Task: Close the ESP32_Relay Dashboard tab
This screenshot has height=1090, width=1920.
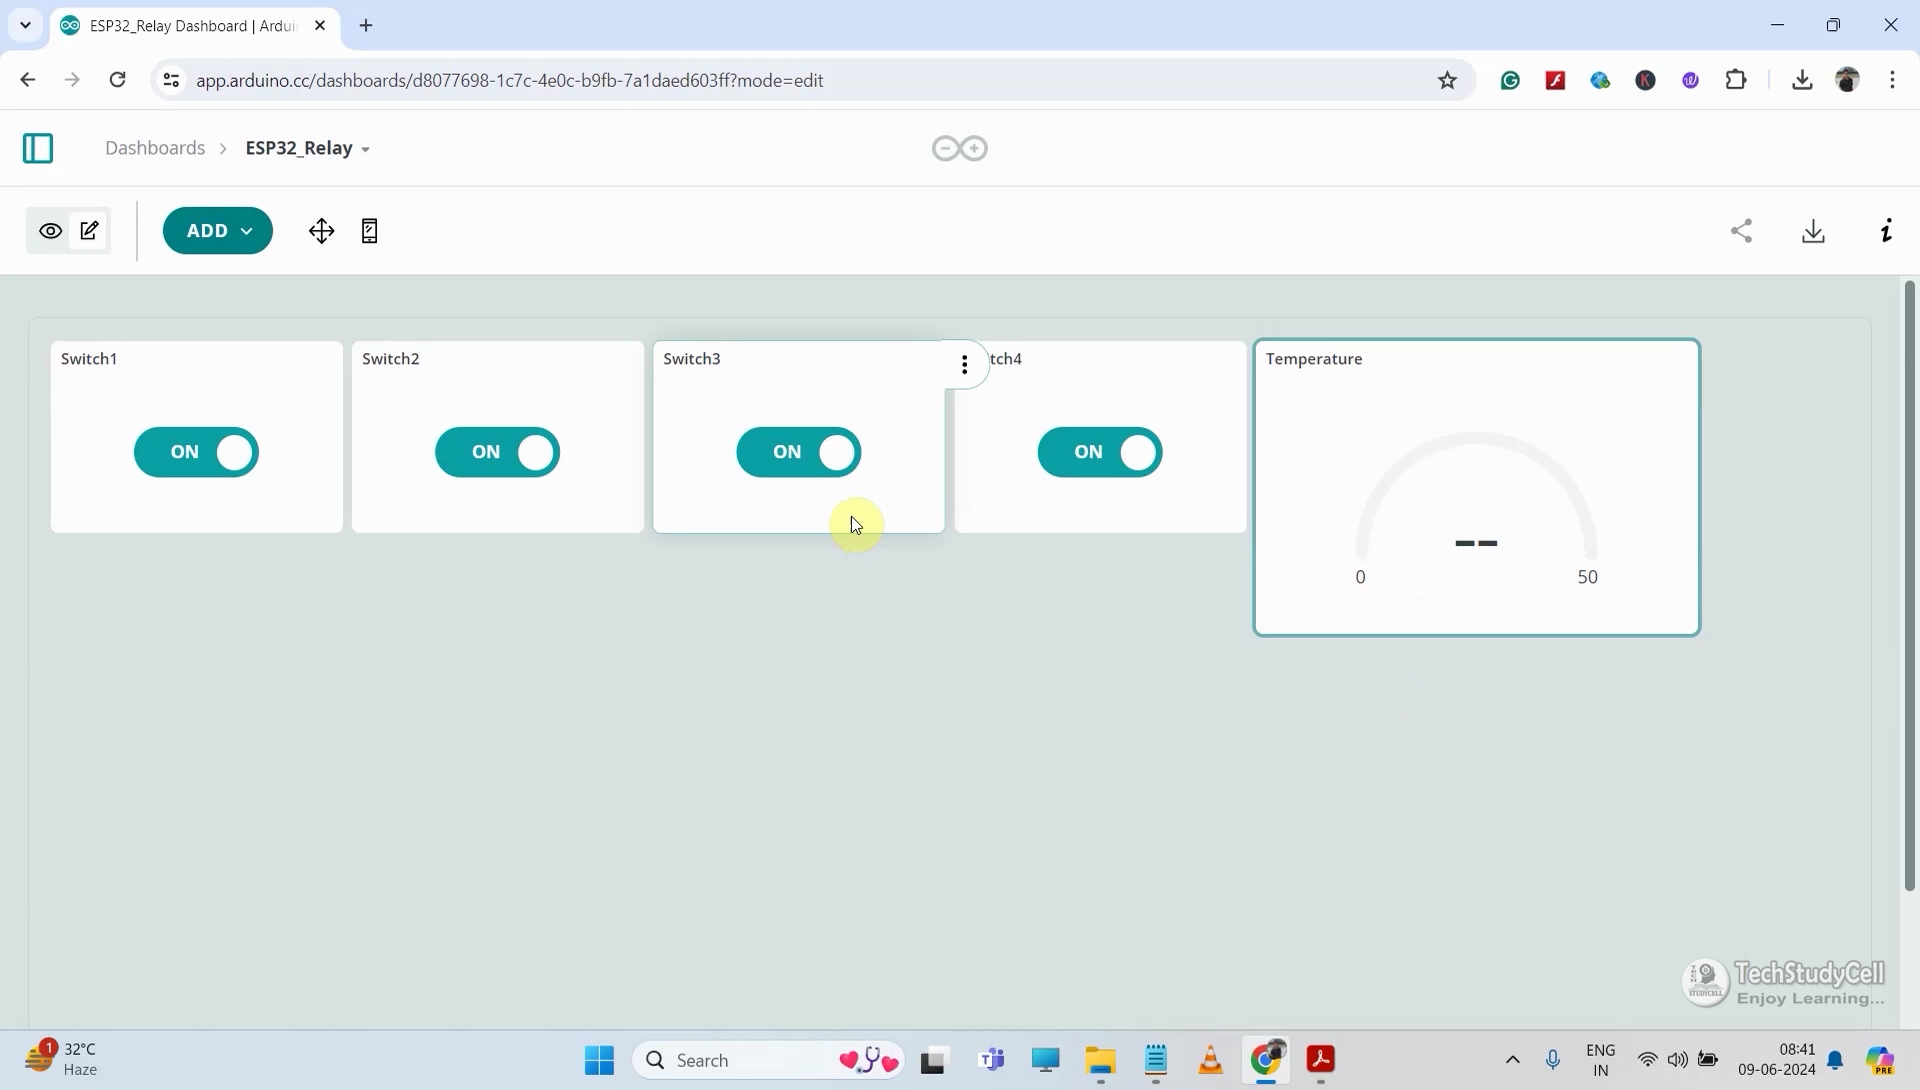Action: pos(320,26)
